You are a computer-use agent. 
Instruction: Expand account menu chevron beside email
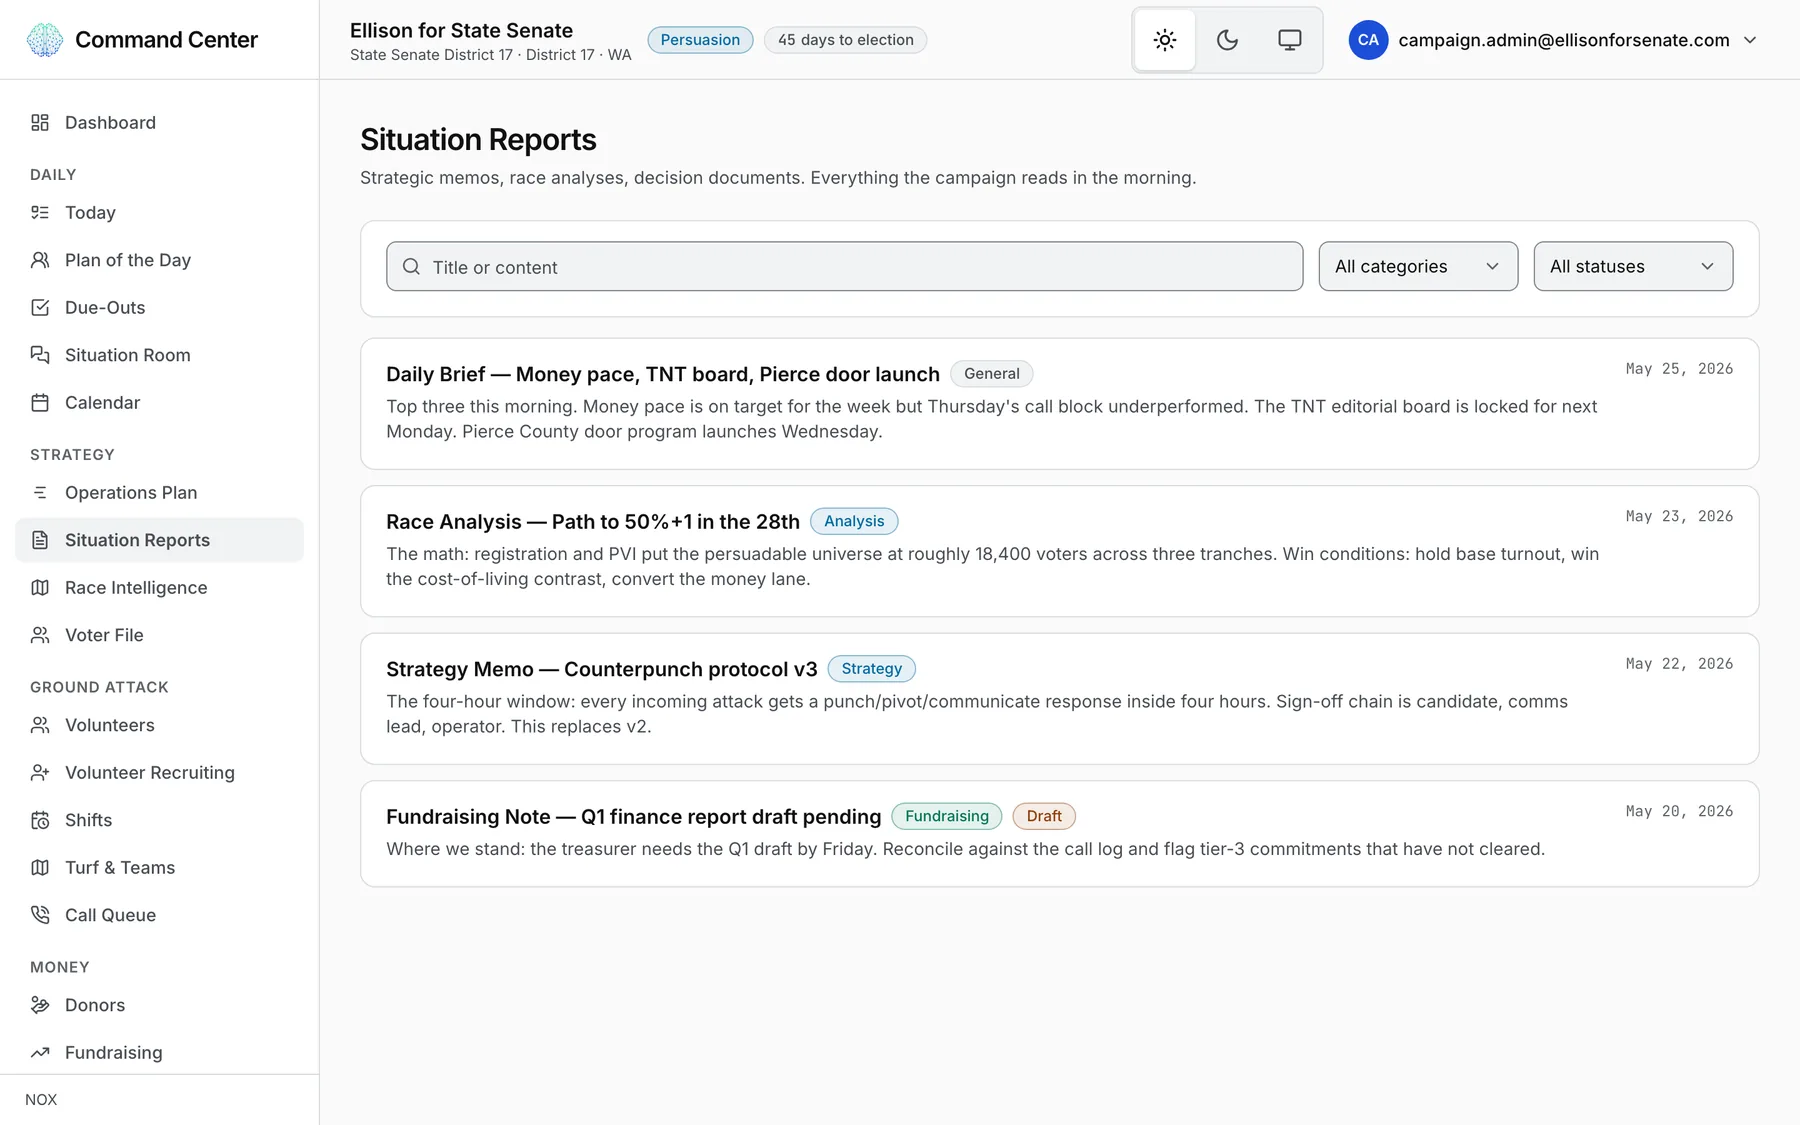point(1750,40)
